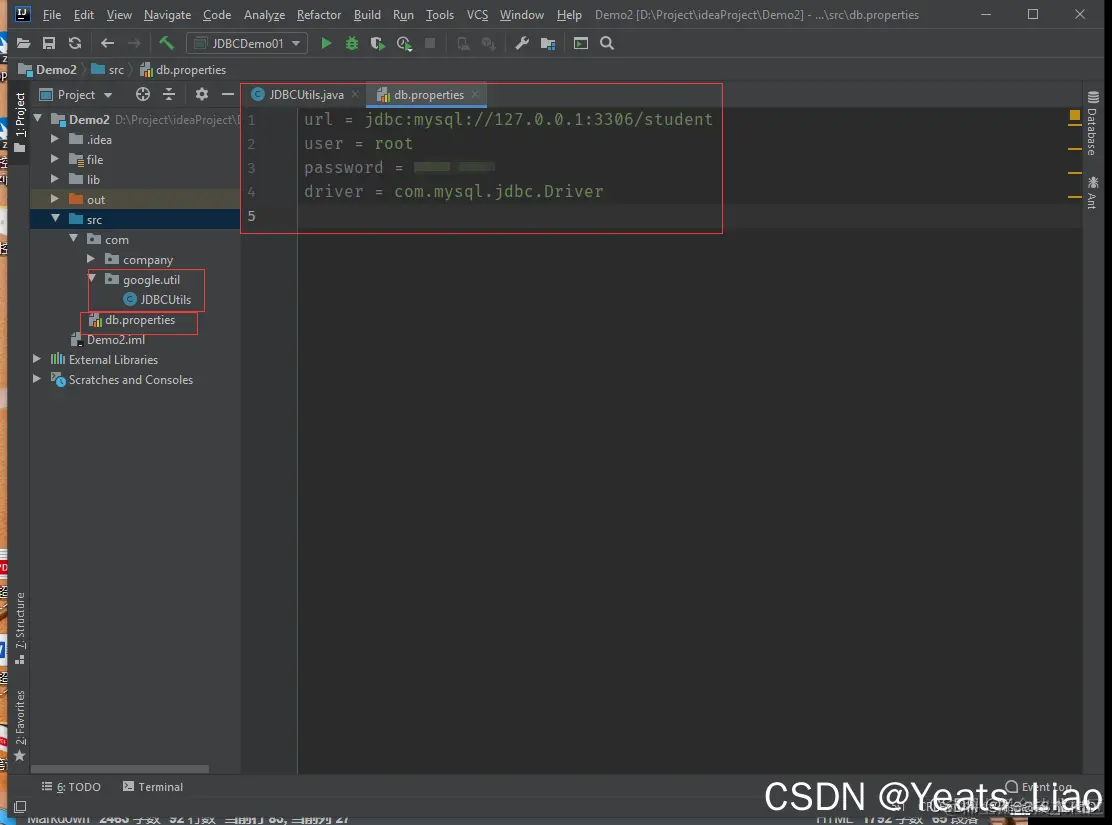Image resolution: width=1112 pixels, height=825 pixels.
Task: Open settings via the wrench icon
Action: [522, 43]
